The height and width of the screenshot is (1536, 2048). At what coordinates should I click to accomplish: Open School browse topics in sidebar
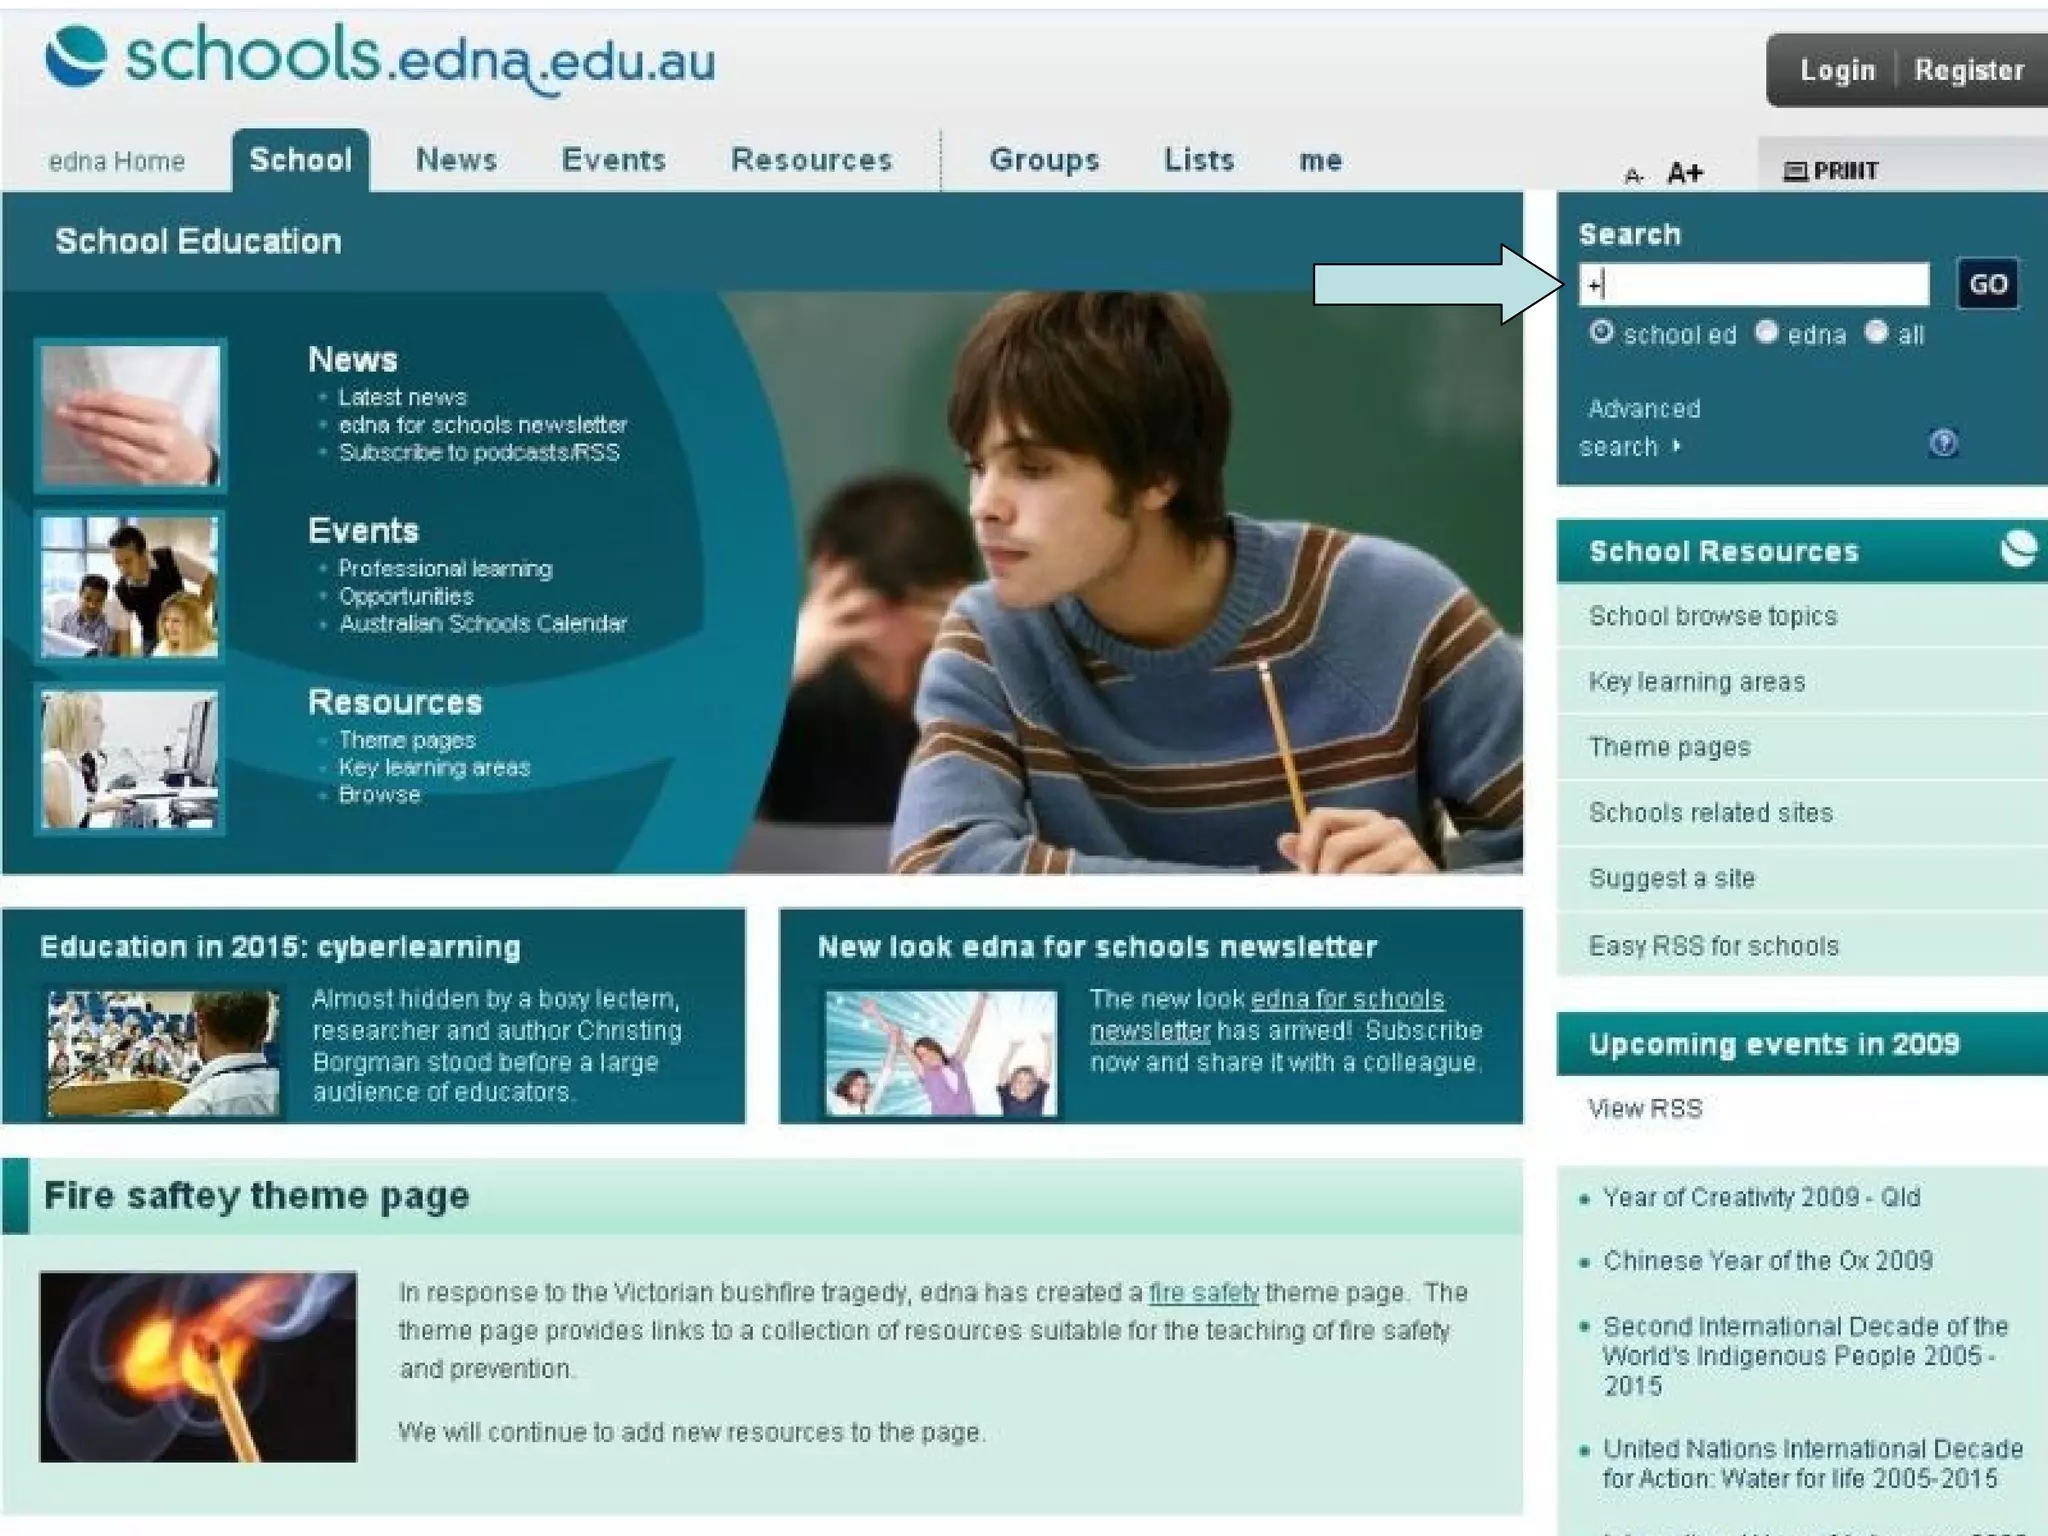coord(1712,616)
